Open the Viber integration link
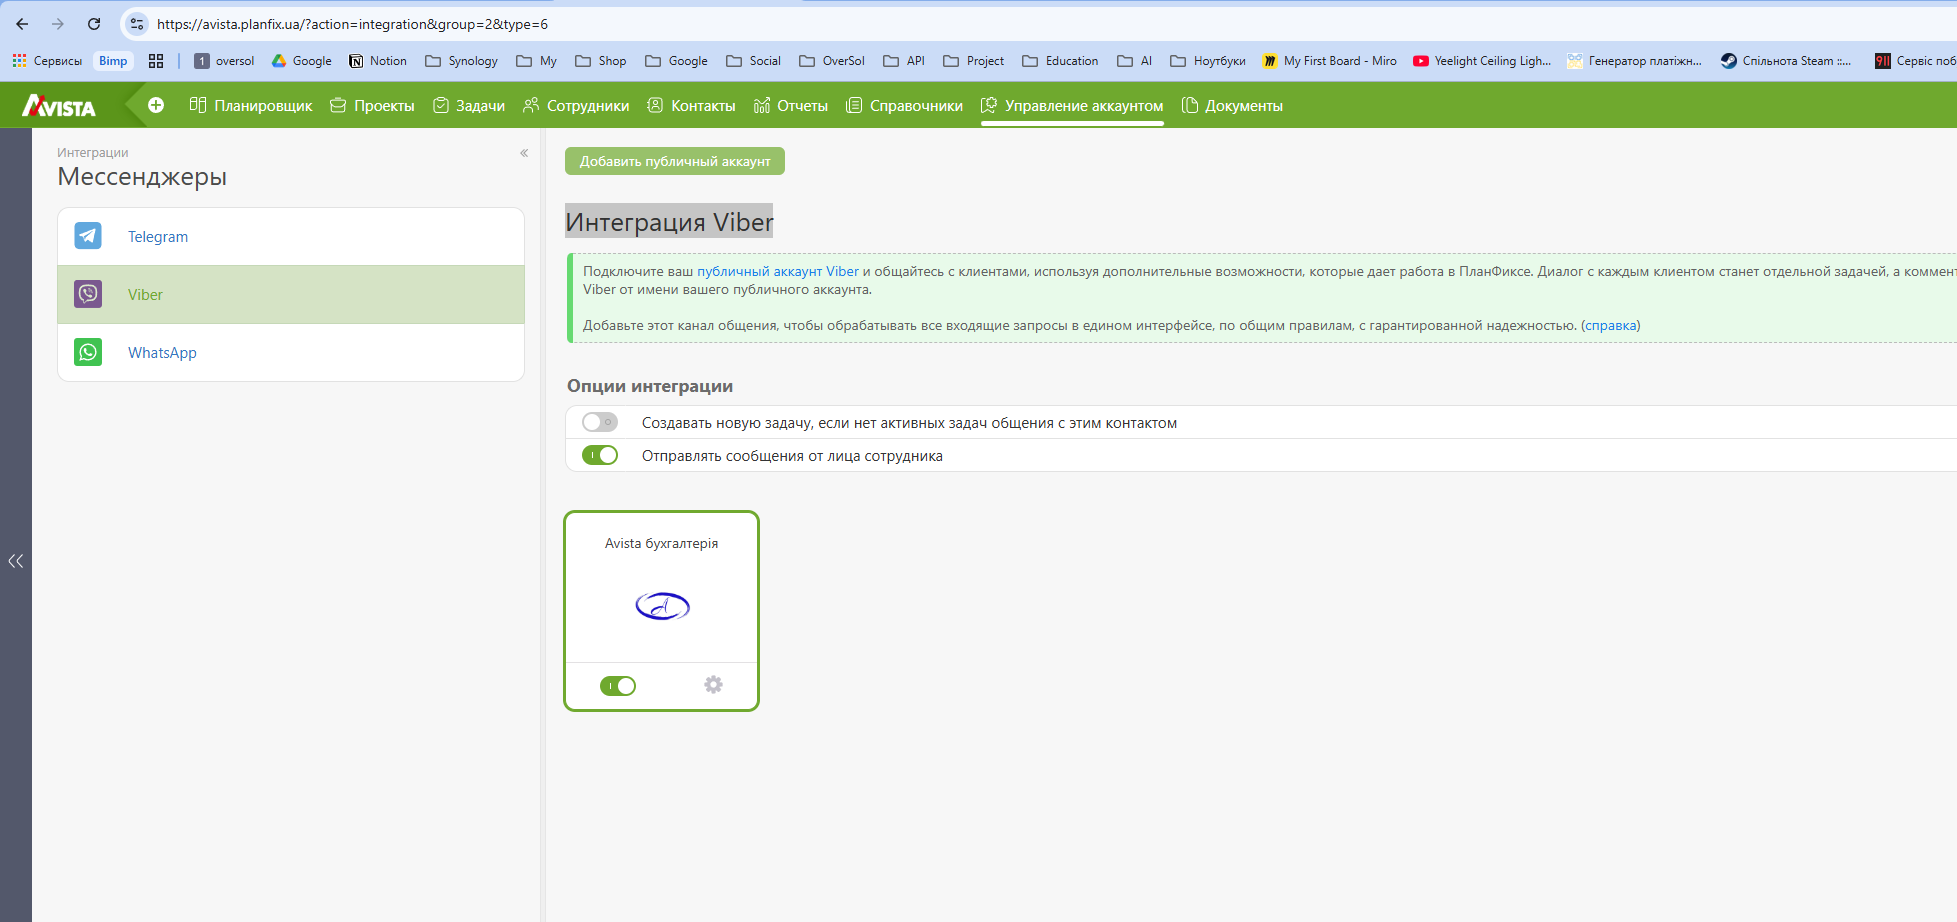 145,295
